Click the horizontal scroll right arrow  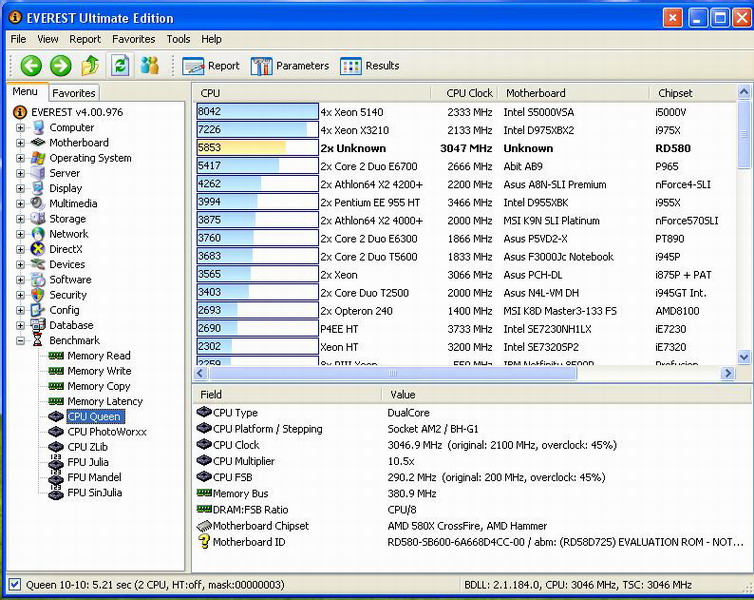[x=728, y=373]
